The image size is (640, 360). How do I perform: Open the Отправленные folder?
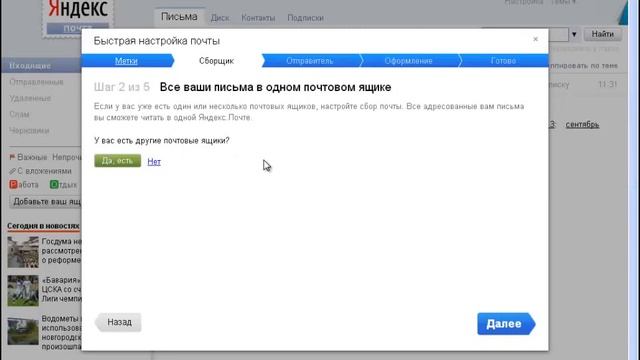click(x=36, y=82)
